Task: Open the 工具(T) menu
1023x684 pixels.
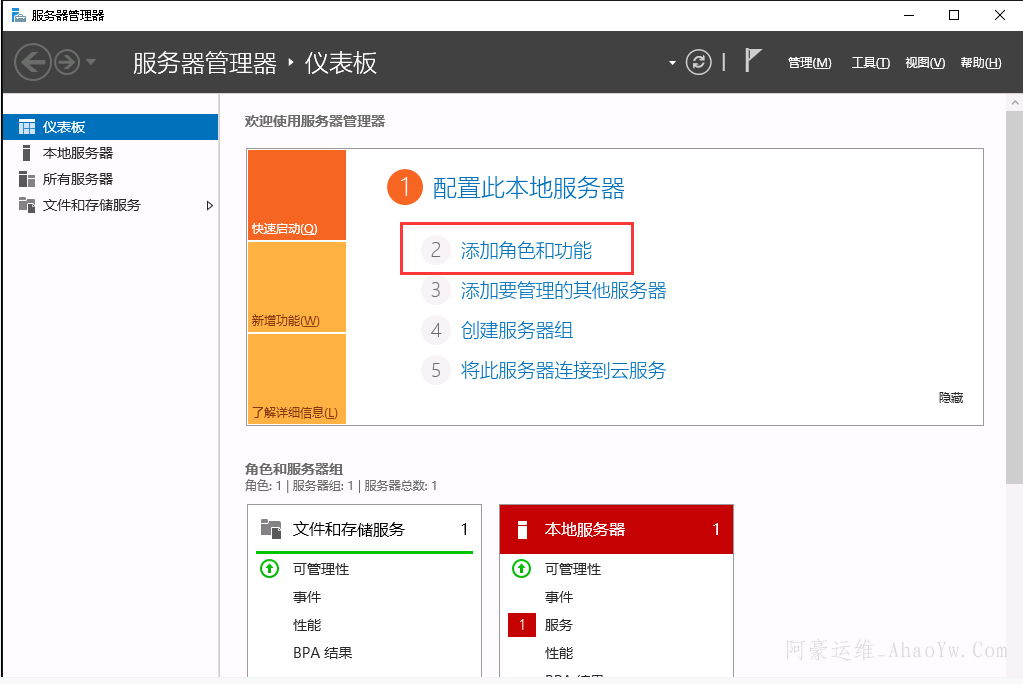Action: tap(870, 63)
